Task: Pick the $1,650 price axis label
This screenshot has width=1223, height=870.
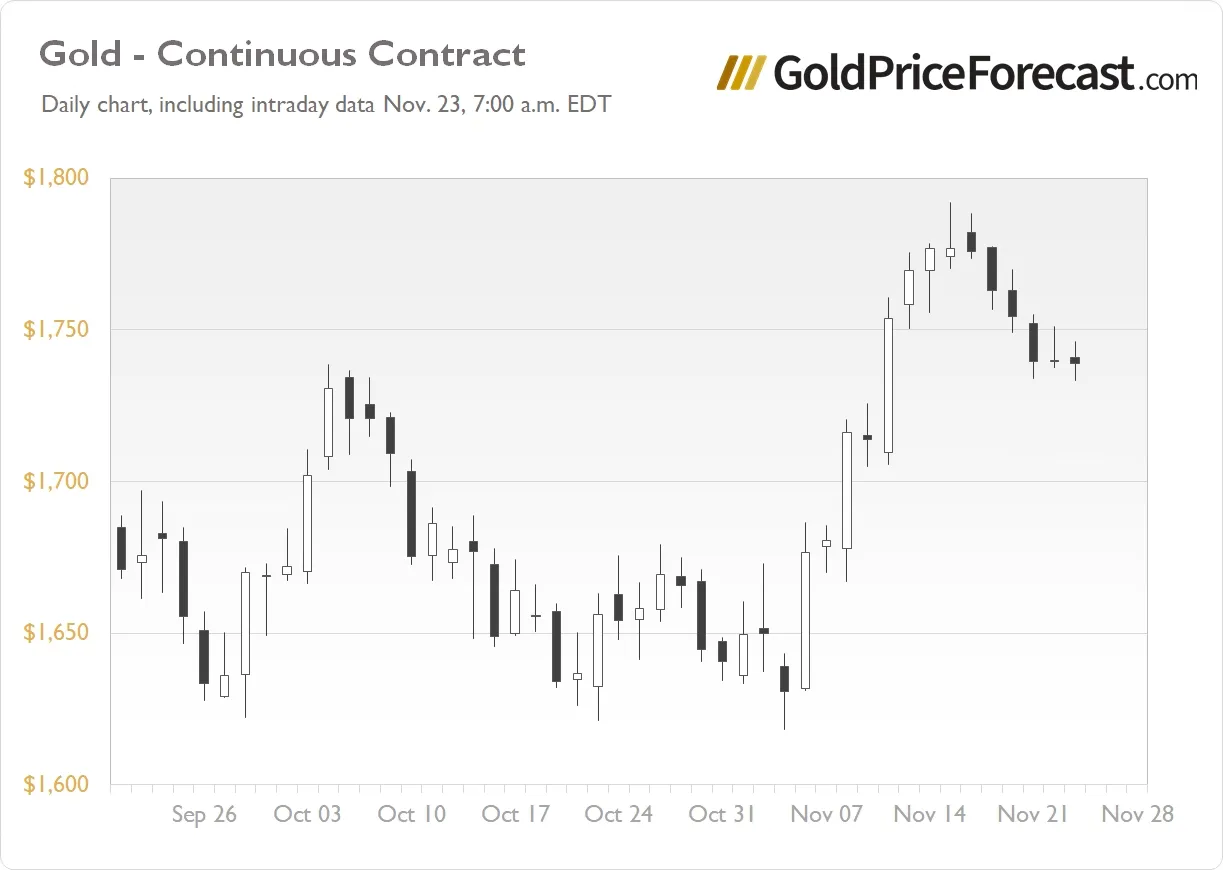Action: pos(56,633)
